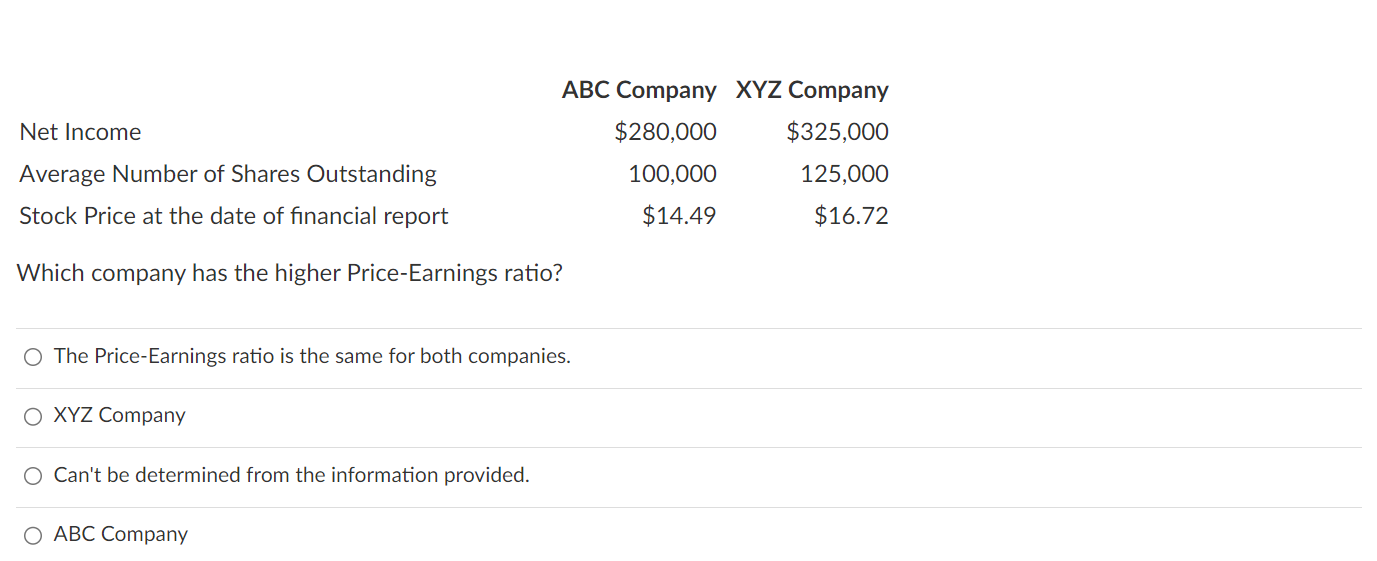This screenshot has width=1377, height=561.
Task: Click the 100,000 shares value
Action: [673, 174]
